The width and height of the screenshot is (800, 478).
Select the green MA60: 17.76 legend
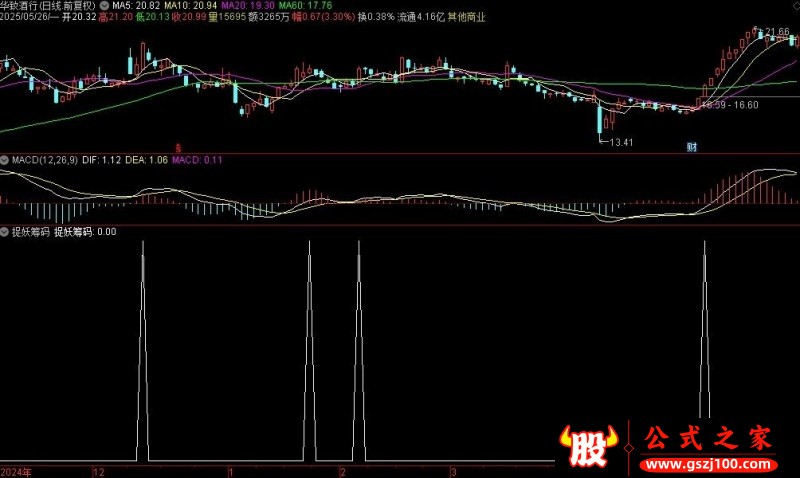[305, 6]
